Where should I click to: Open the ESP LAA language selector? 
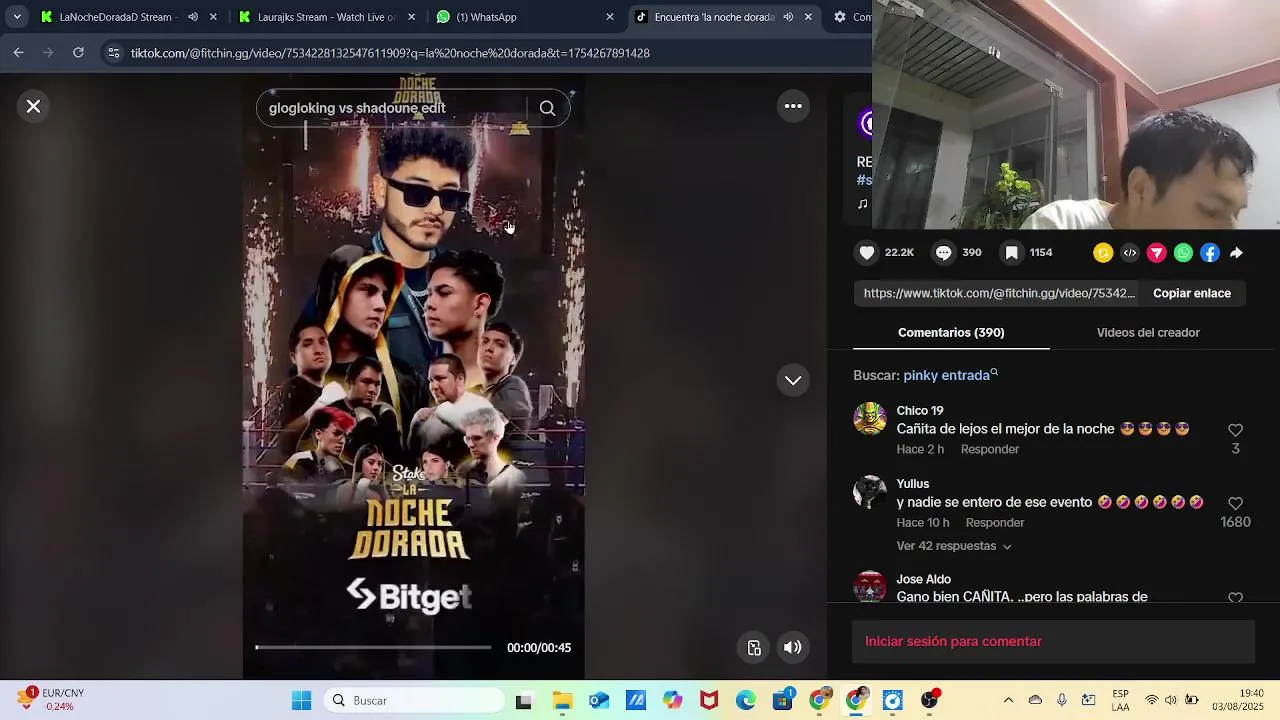point(1121,701)
